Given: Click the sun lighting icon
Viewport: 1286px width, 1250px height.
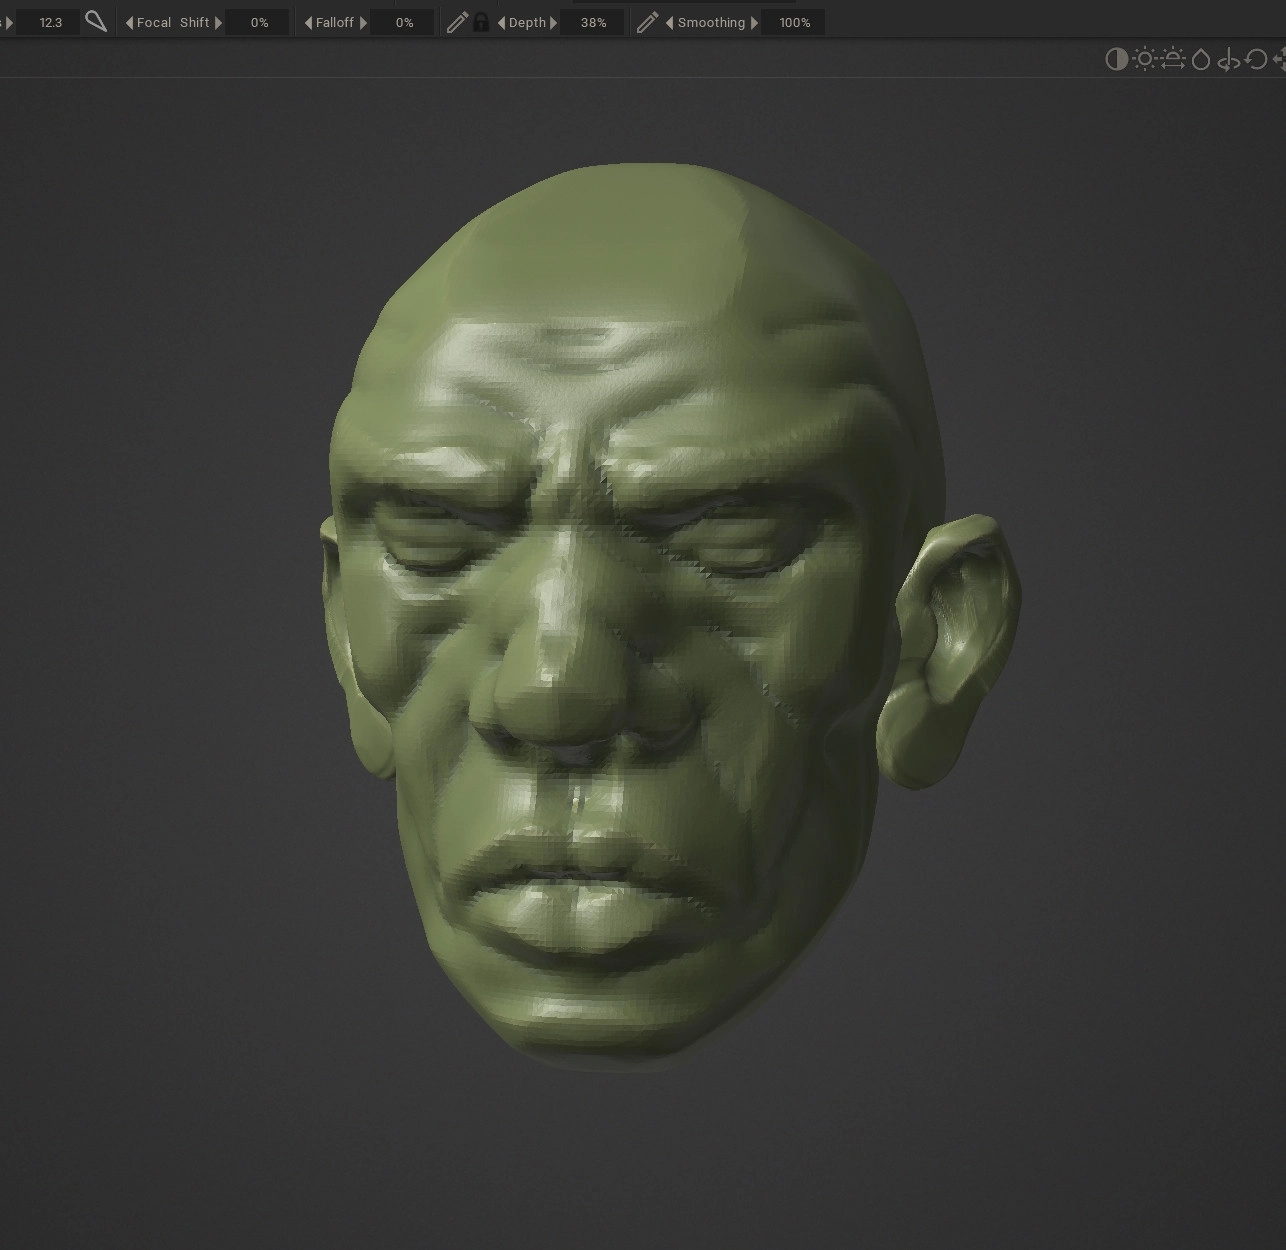Looking at the screenshot, I should pos(1145,60).
